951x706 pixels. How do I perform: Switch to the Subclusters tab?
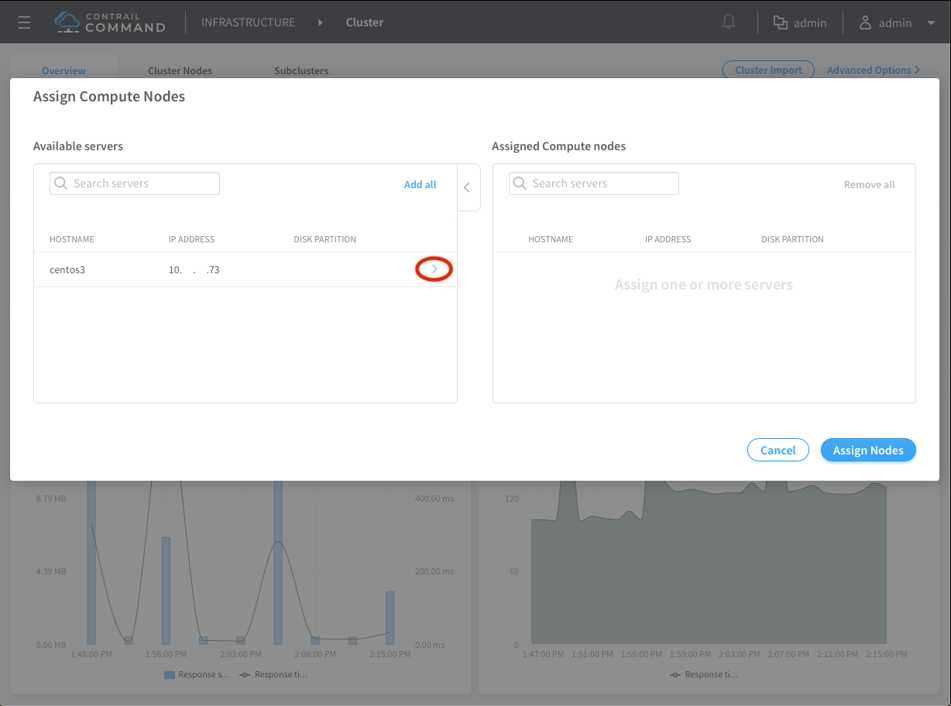pos(301,71)
